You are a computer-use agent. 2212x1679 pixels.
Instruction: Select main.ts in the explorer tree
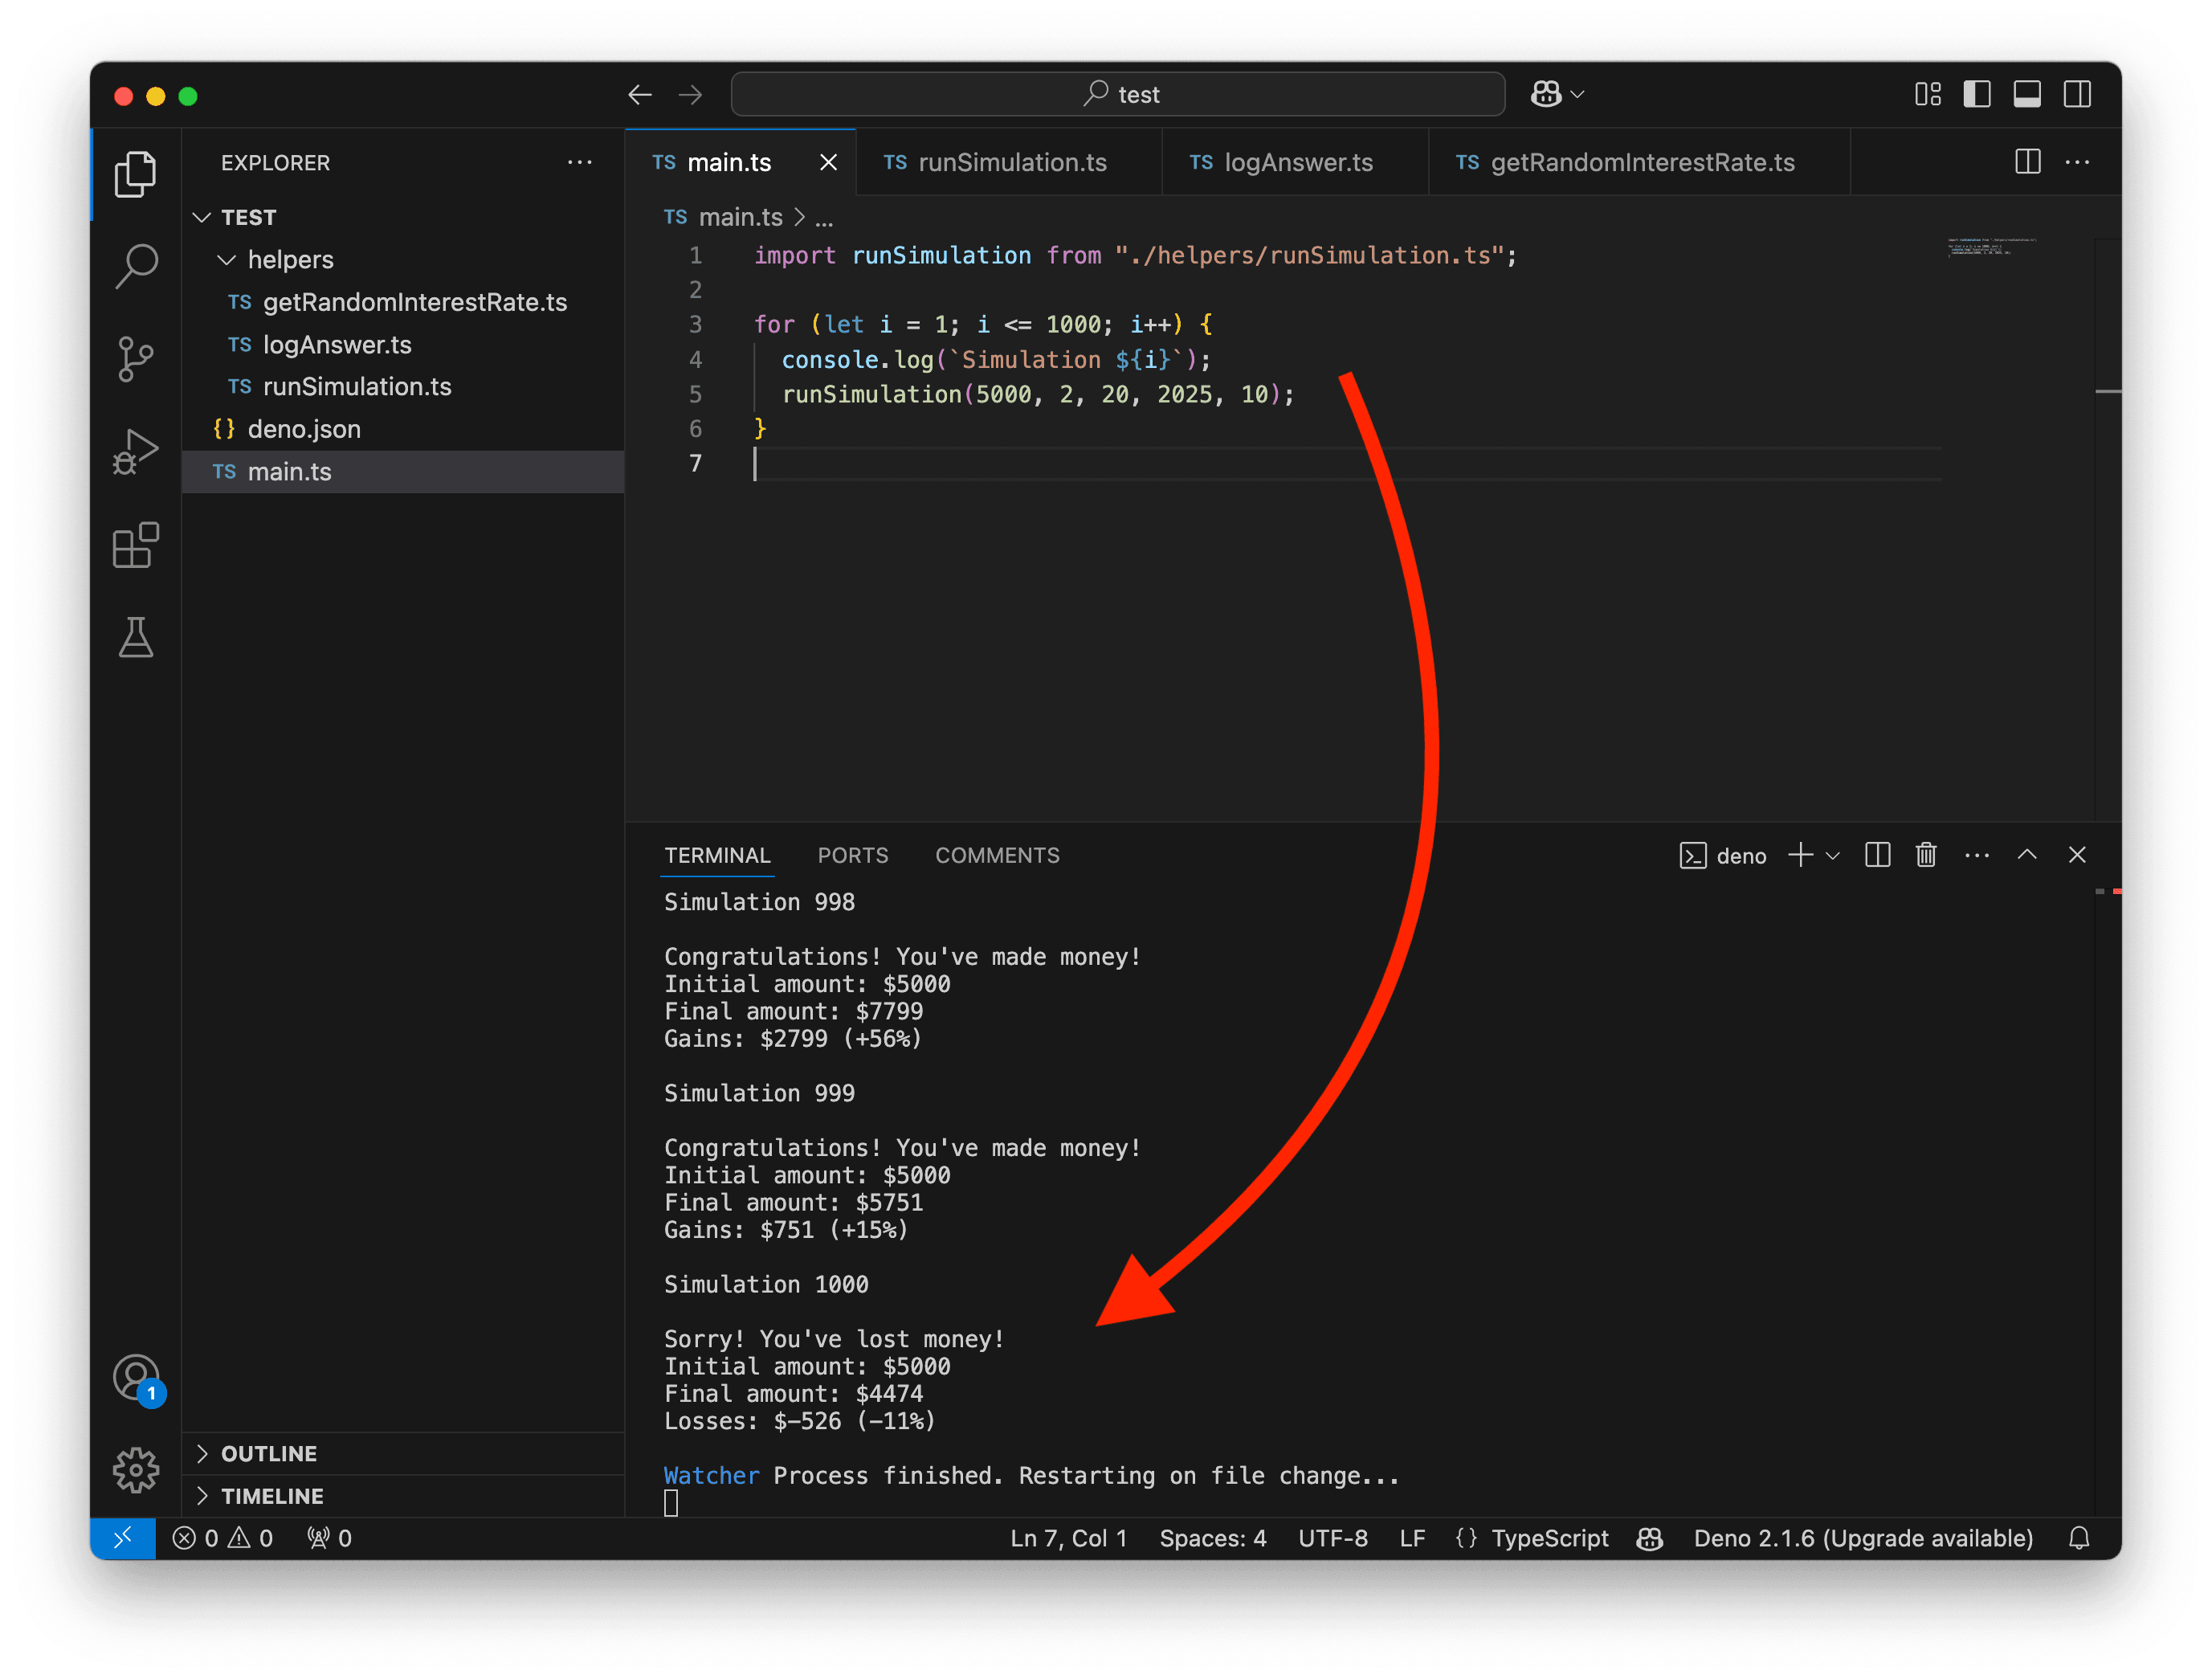click(x=403, y=472)
